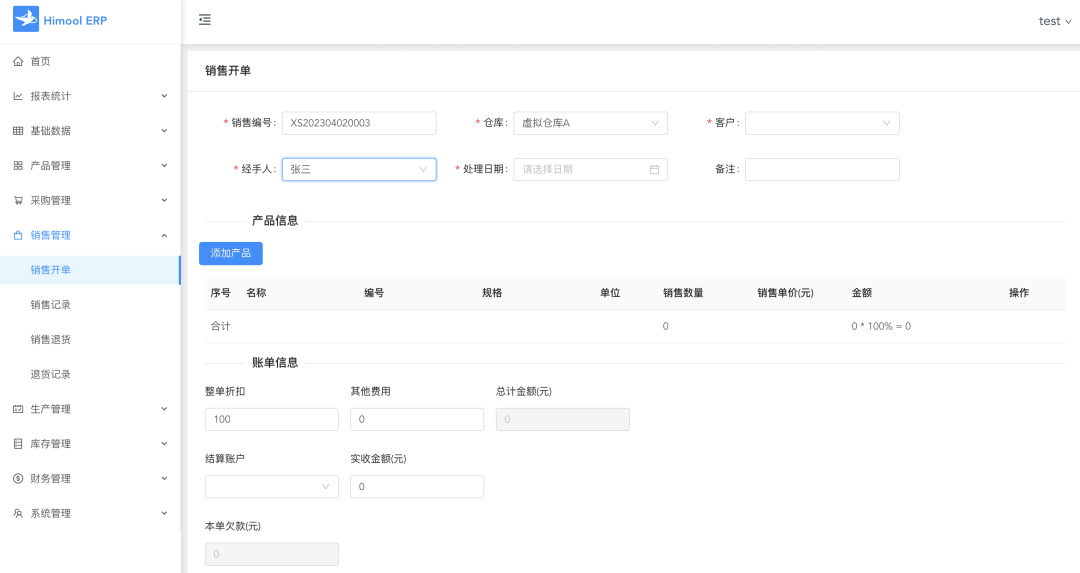Click the dollar icon beside 财务管理
This screenshot has height=573, width=1080.
coord(18,478)
